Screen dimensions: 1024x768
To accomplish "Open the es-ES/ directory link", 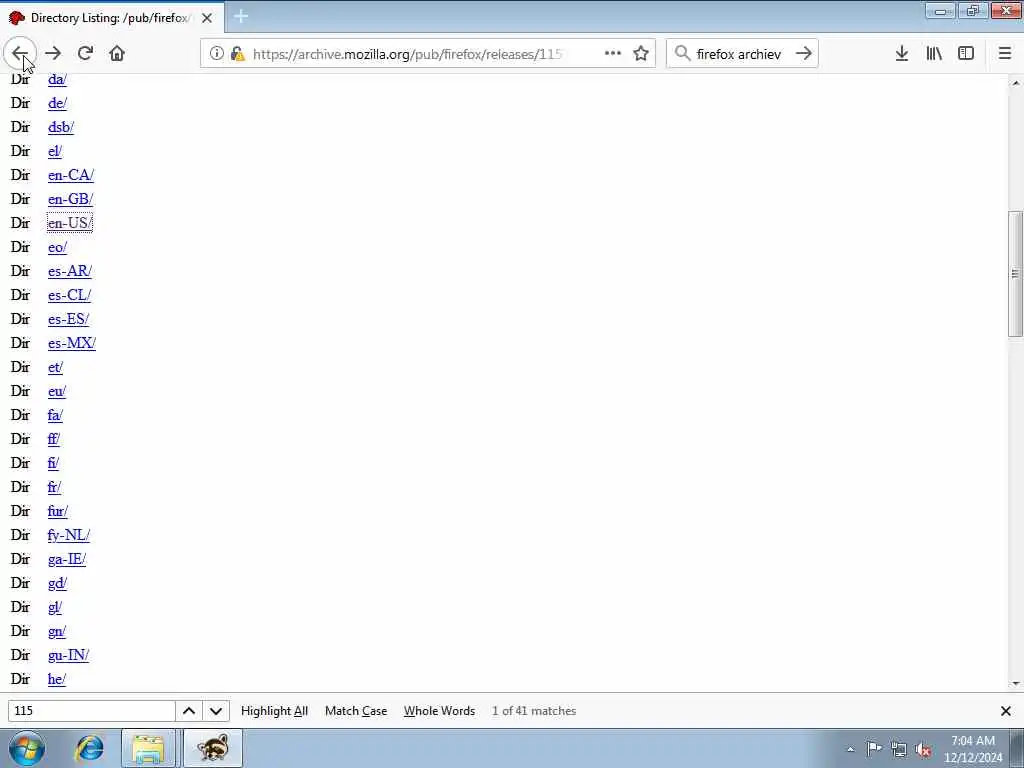I will point(68,319).
